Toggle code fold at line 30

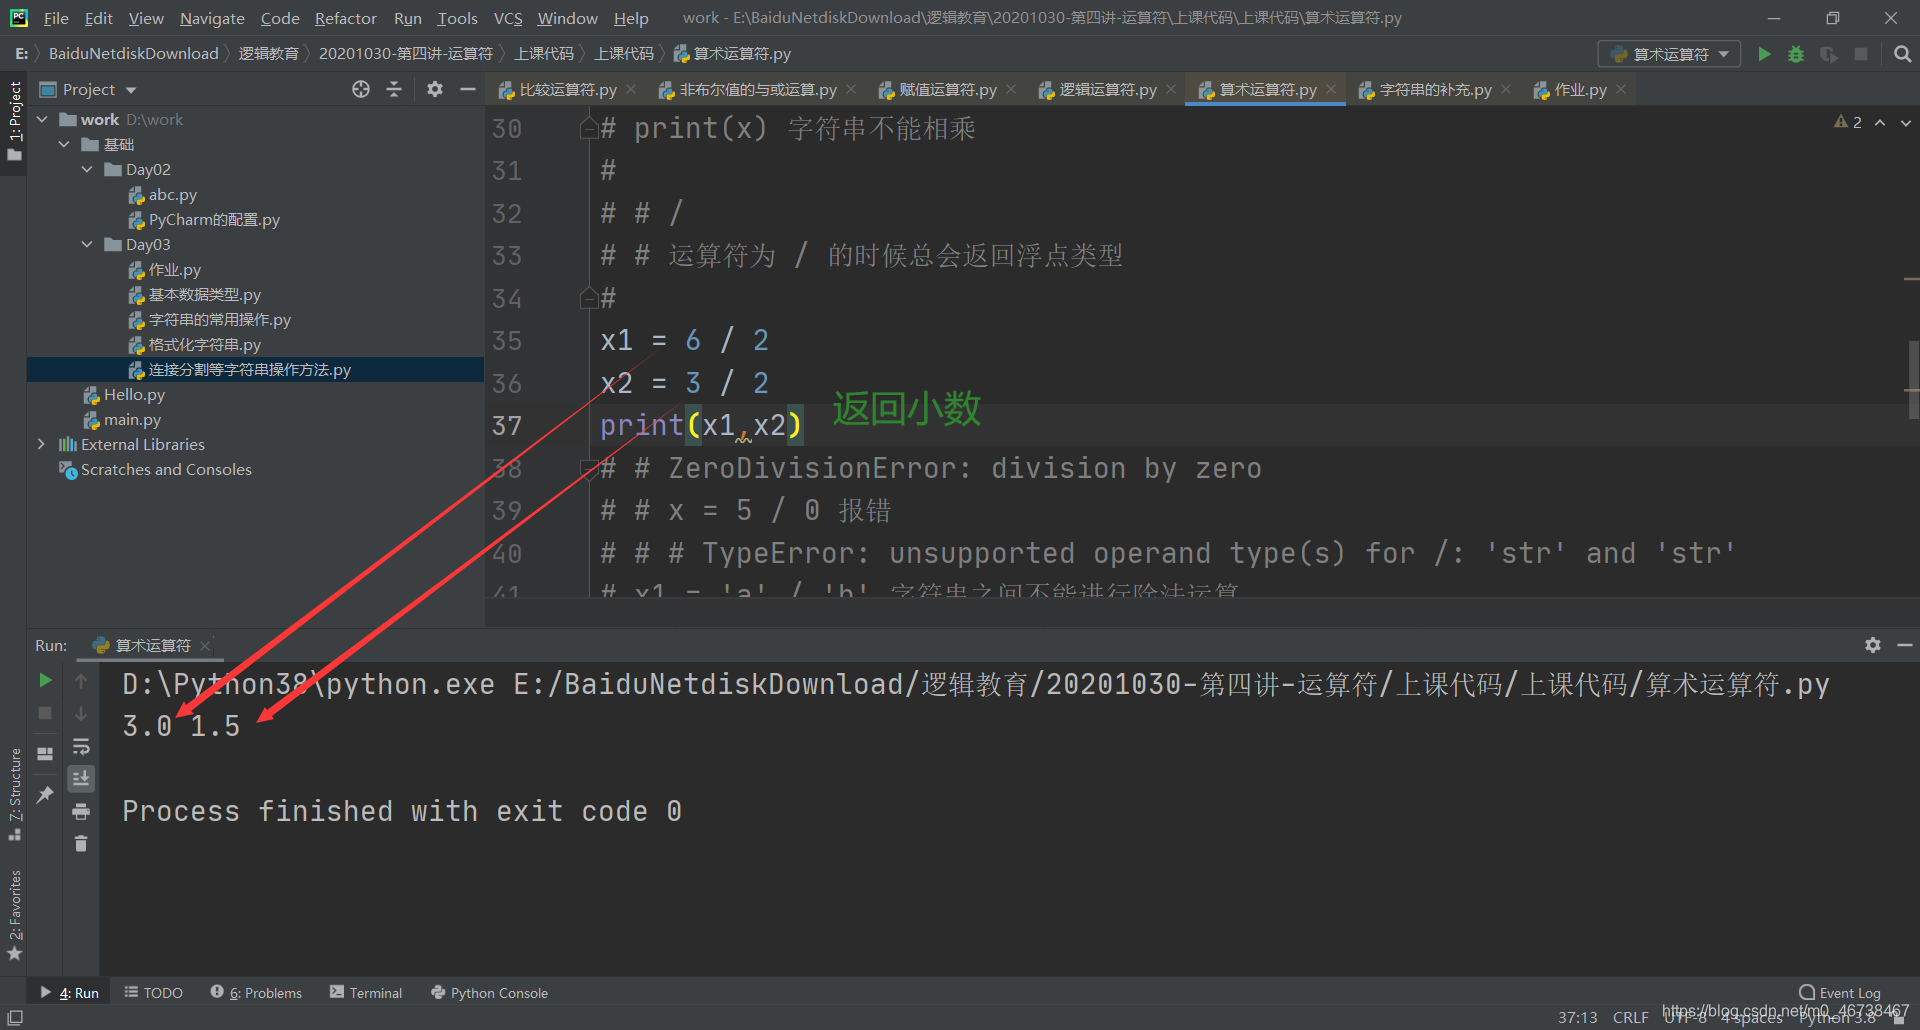(589, 129)
